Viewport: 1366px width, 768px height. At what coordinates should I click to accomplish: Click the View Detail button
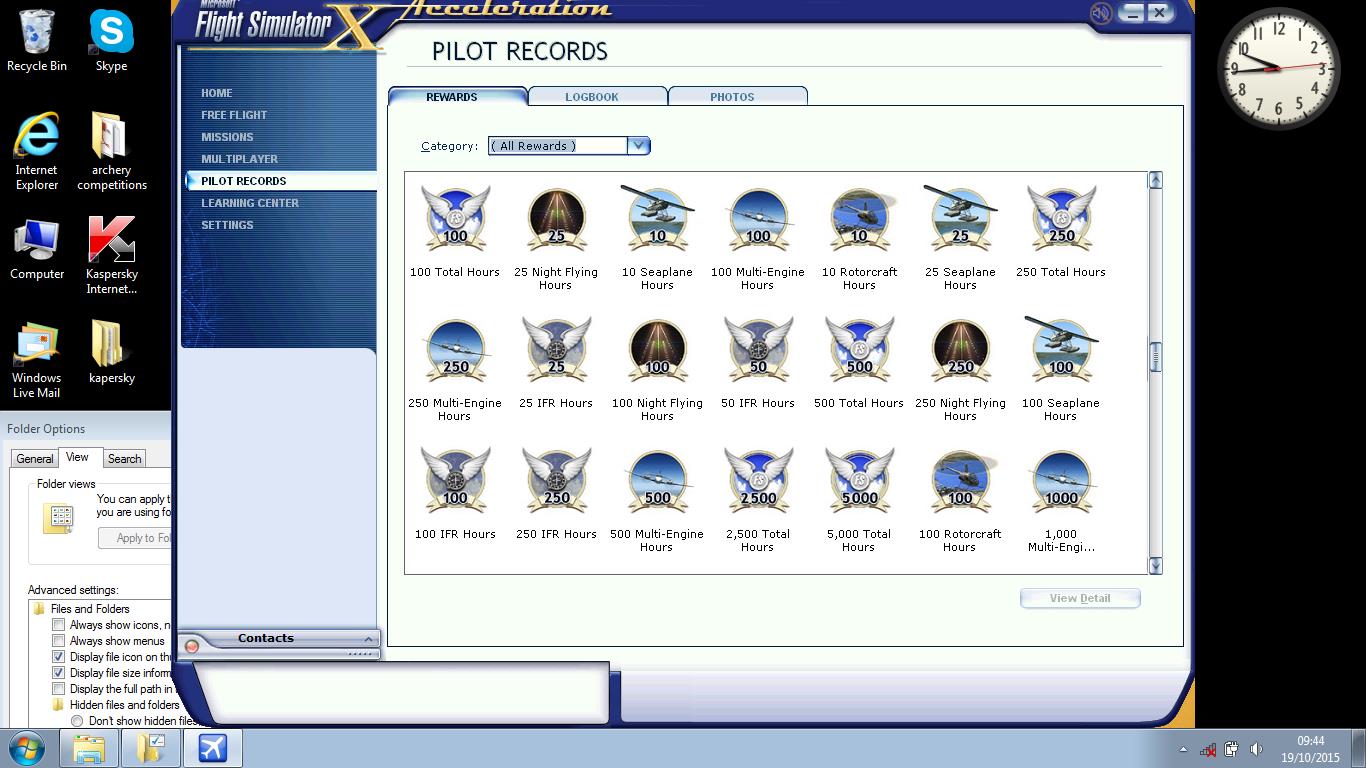pos(1080,598)
